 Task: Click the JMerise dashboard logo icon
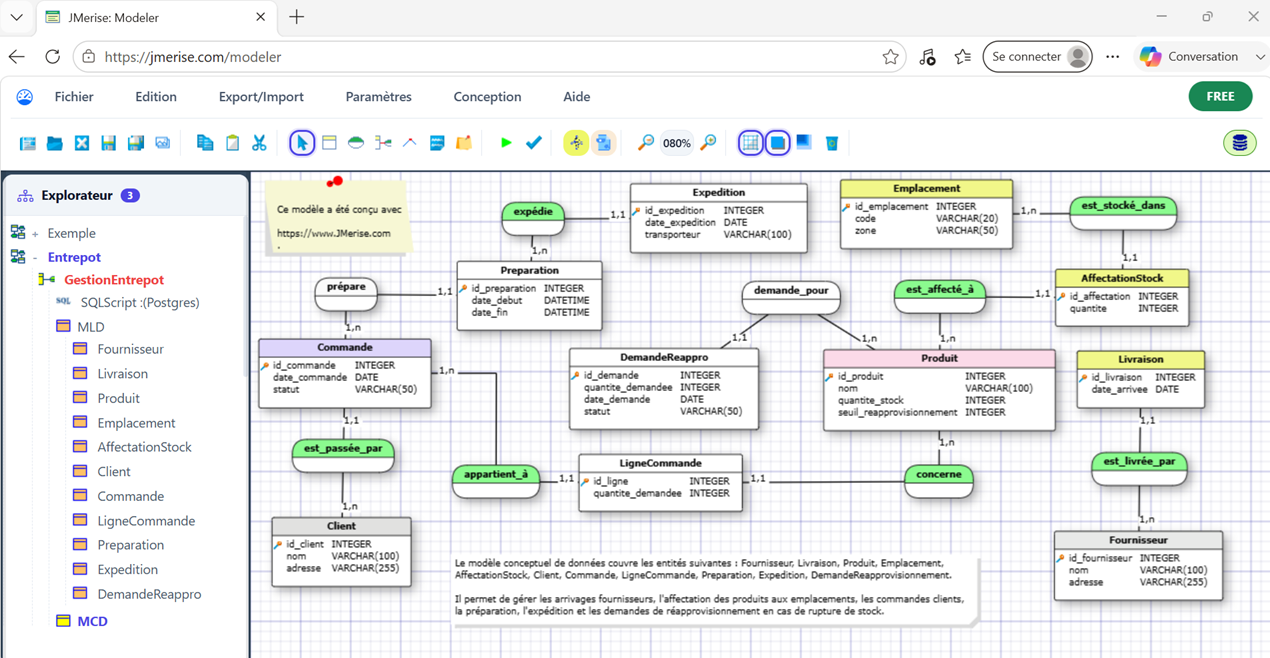[x=25, y=97]
